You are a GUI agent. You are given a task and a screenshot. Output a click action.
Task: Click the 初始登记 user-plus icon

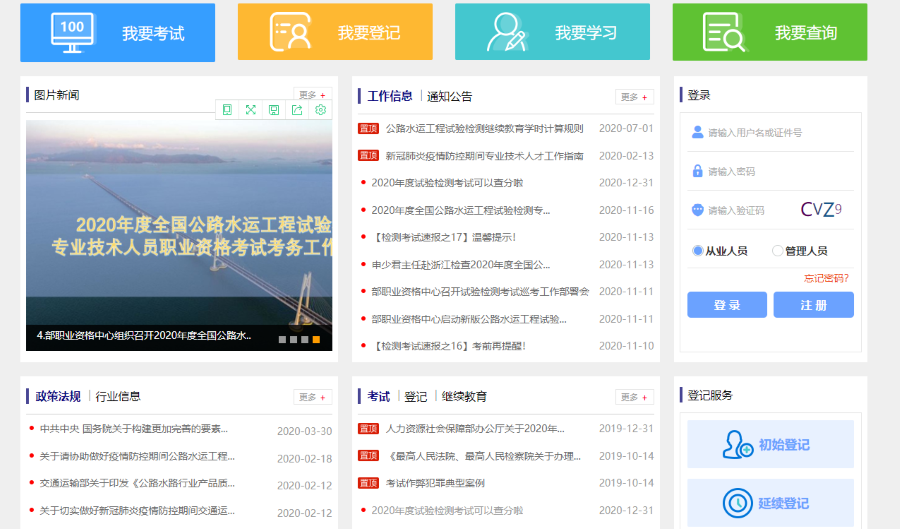[738, 444]
